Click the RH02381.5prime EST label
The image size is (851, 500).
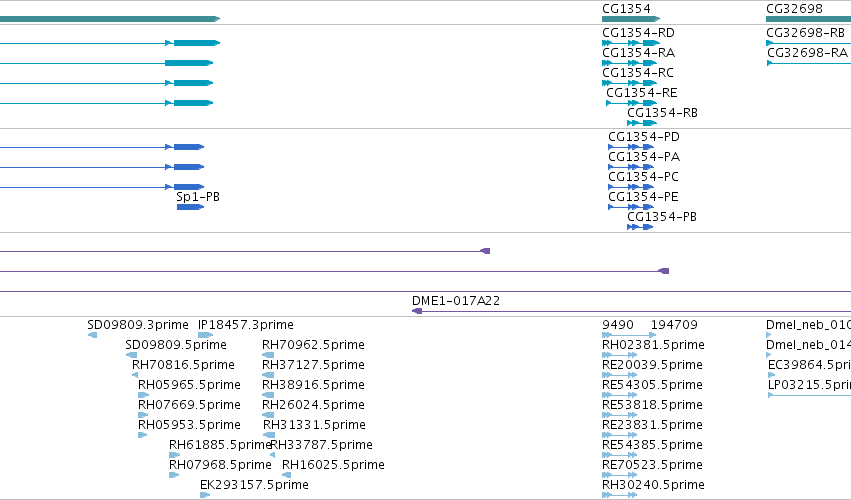(653, 345)
